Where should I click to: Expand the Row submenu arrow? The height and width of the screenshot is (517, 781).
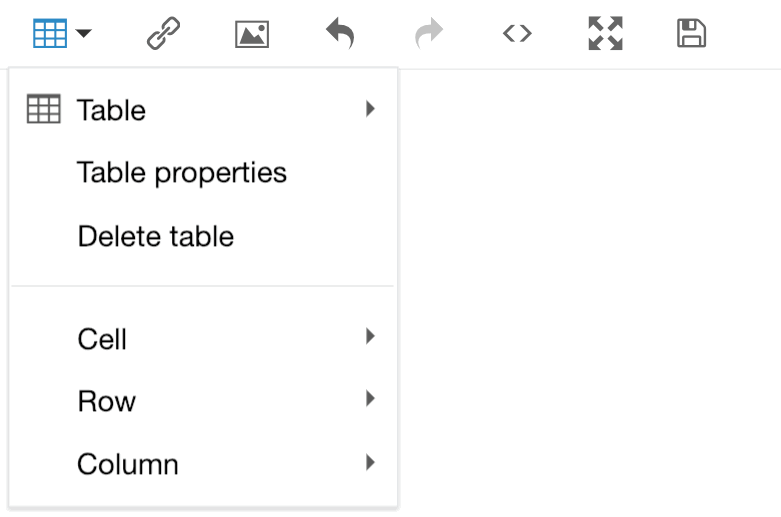tap(370, 398)
